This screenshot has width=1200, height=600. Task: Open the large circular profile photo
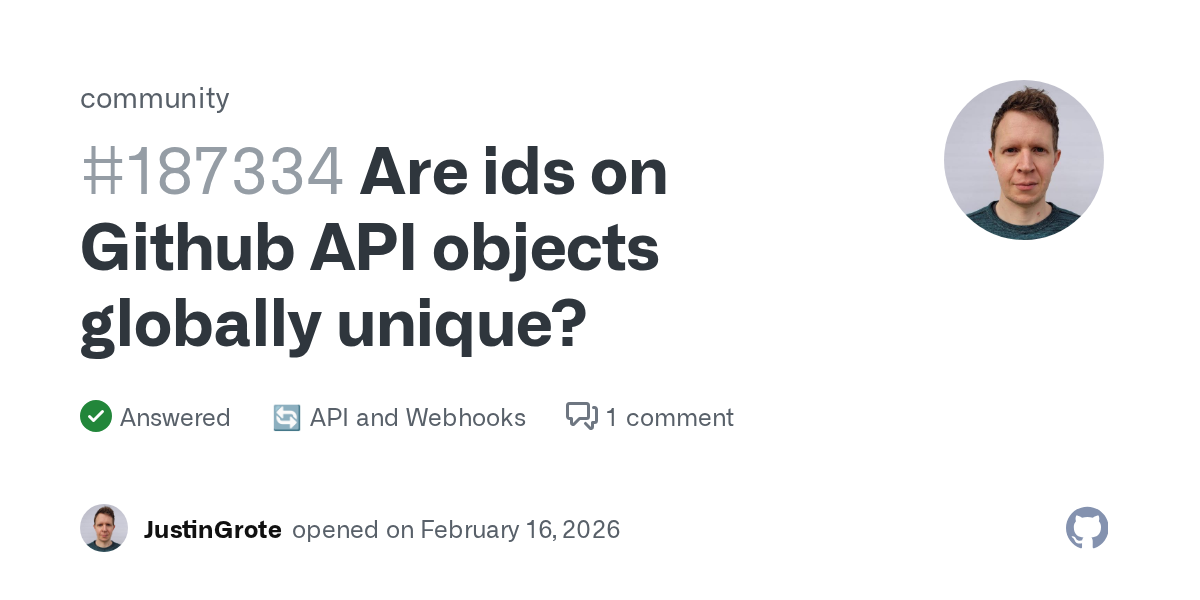click(1023, 160)
